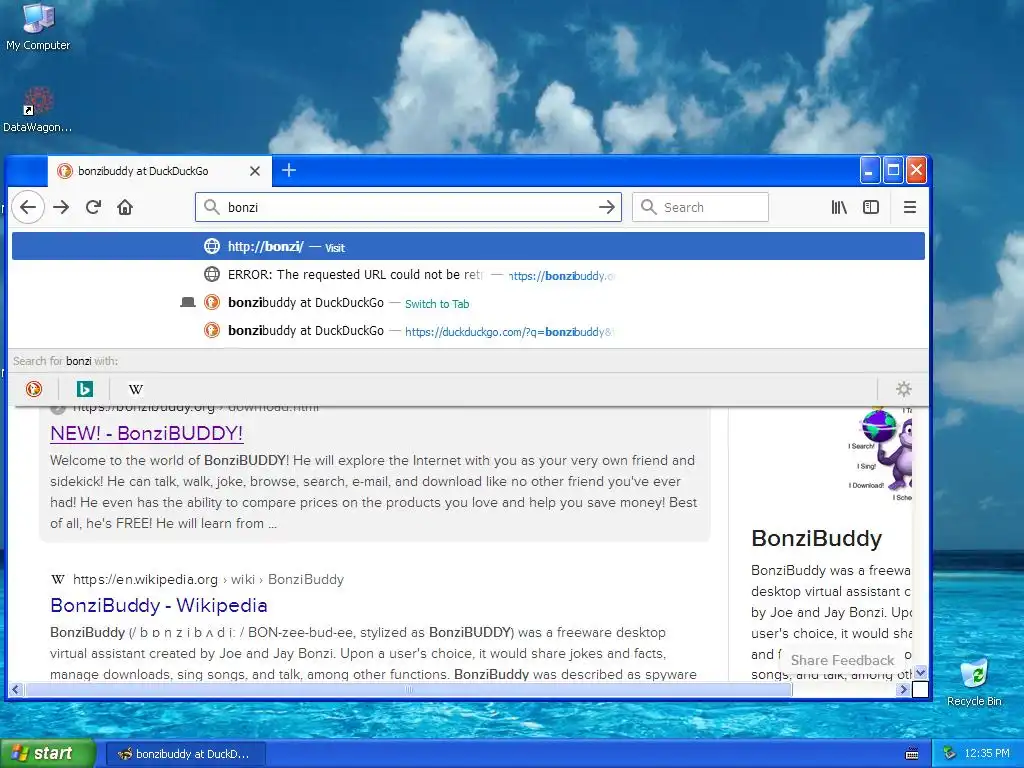This screenshot has width=1024, height=768.
Task: Open the Firefox hamburger menu
Action: [x=909, y=208]
